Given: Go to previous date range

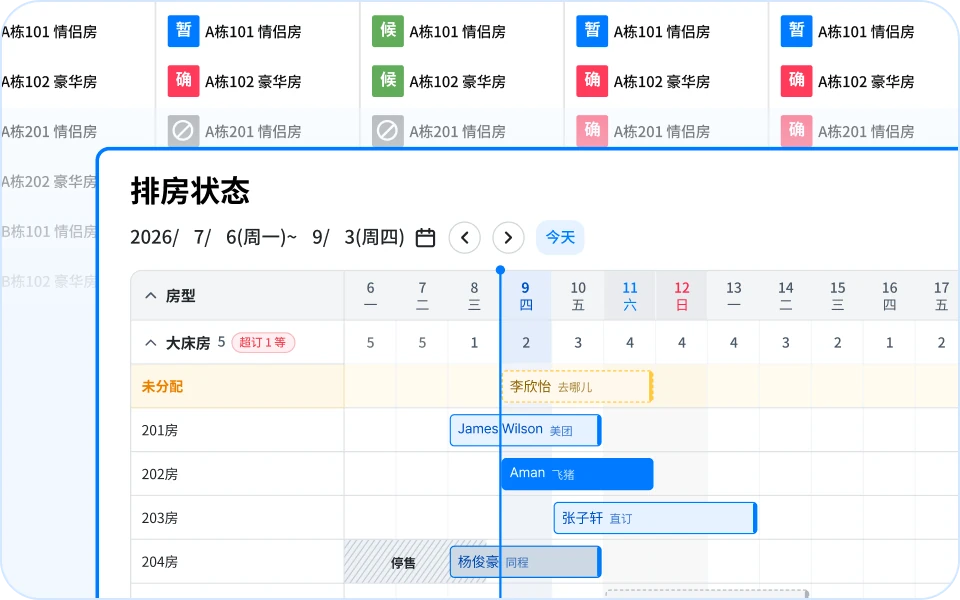Looking at the screenshot, I should tap(465, 238).
